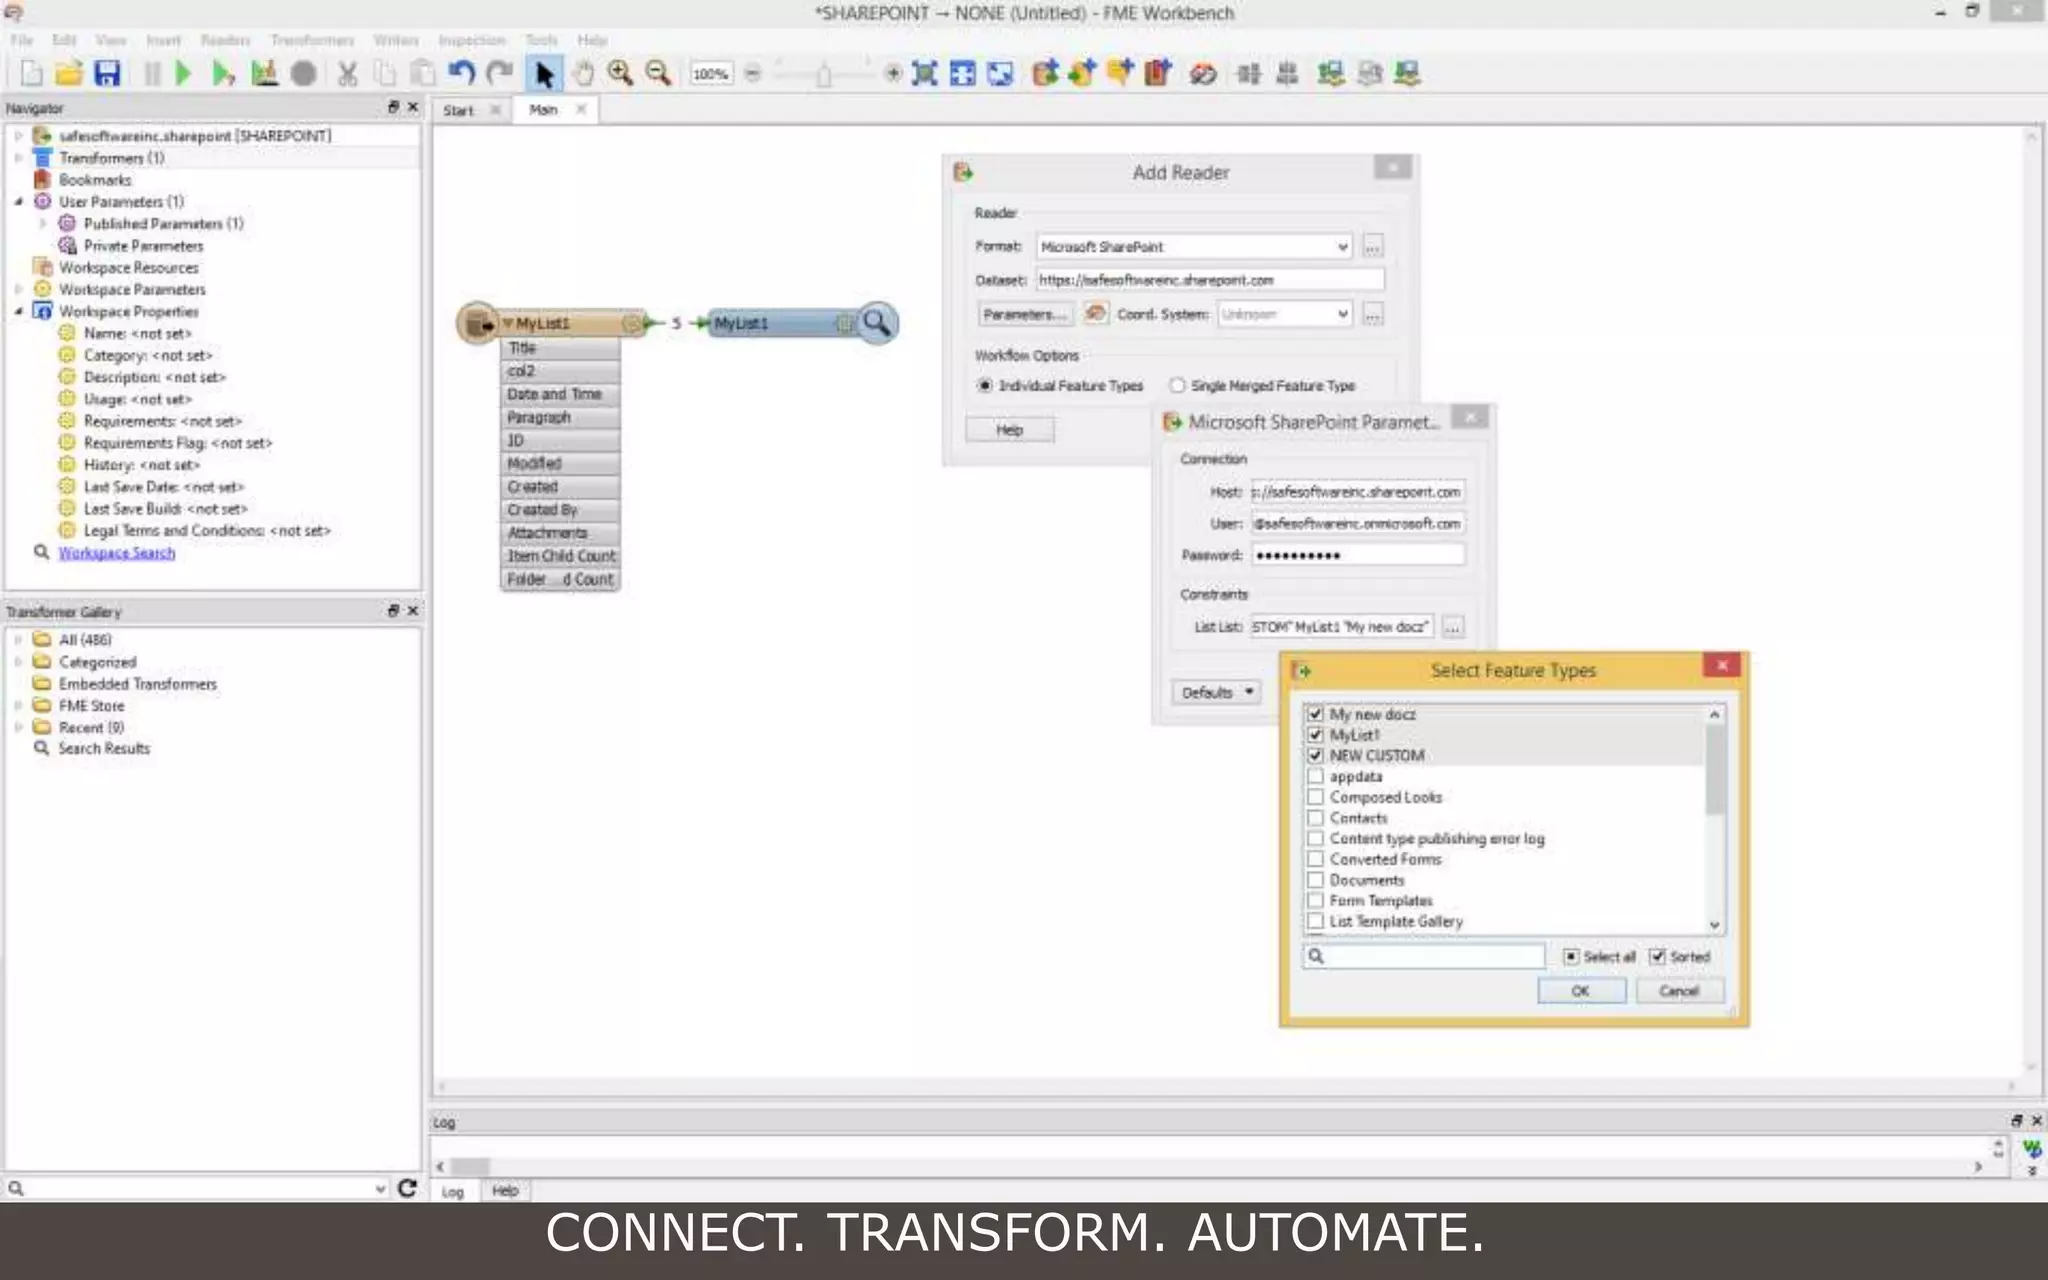Open the Readers menu
Viewport: 2048px width, 1280px height.
click(x=225, y=40)
